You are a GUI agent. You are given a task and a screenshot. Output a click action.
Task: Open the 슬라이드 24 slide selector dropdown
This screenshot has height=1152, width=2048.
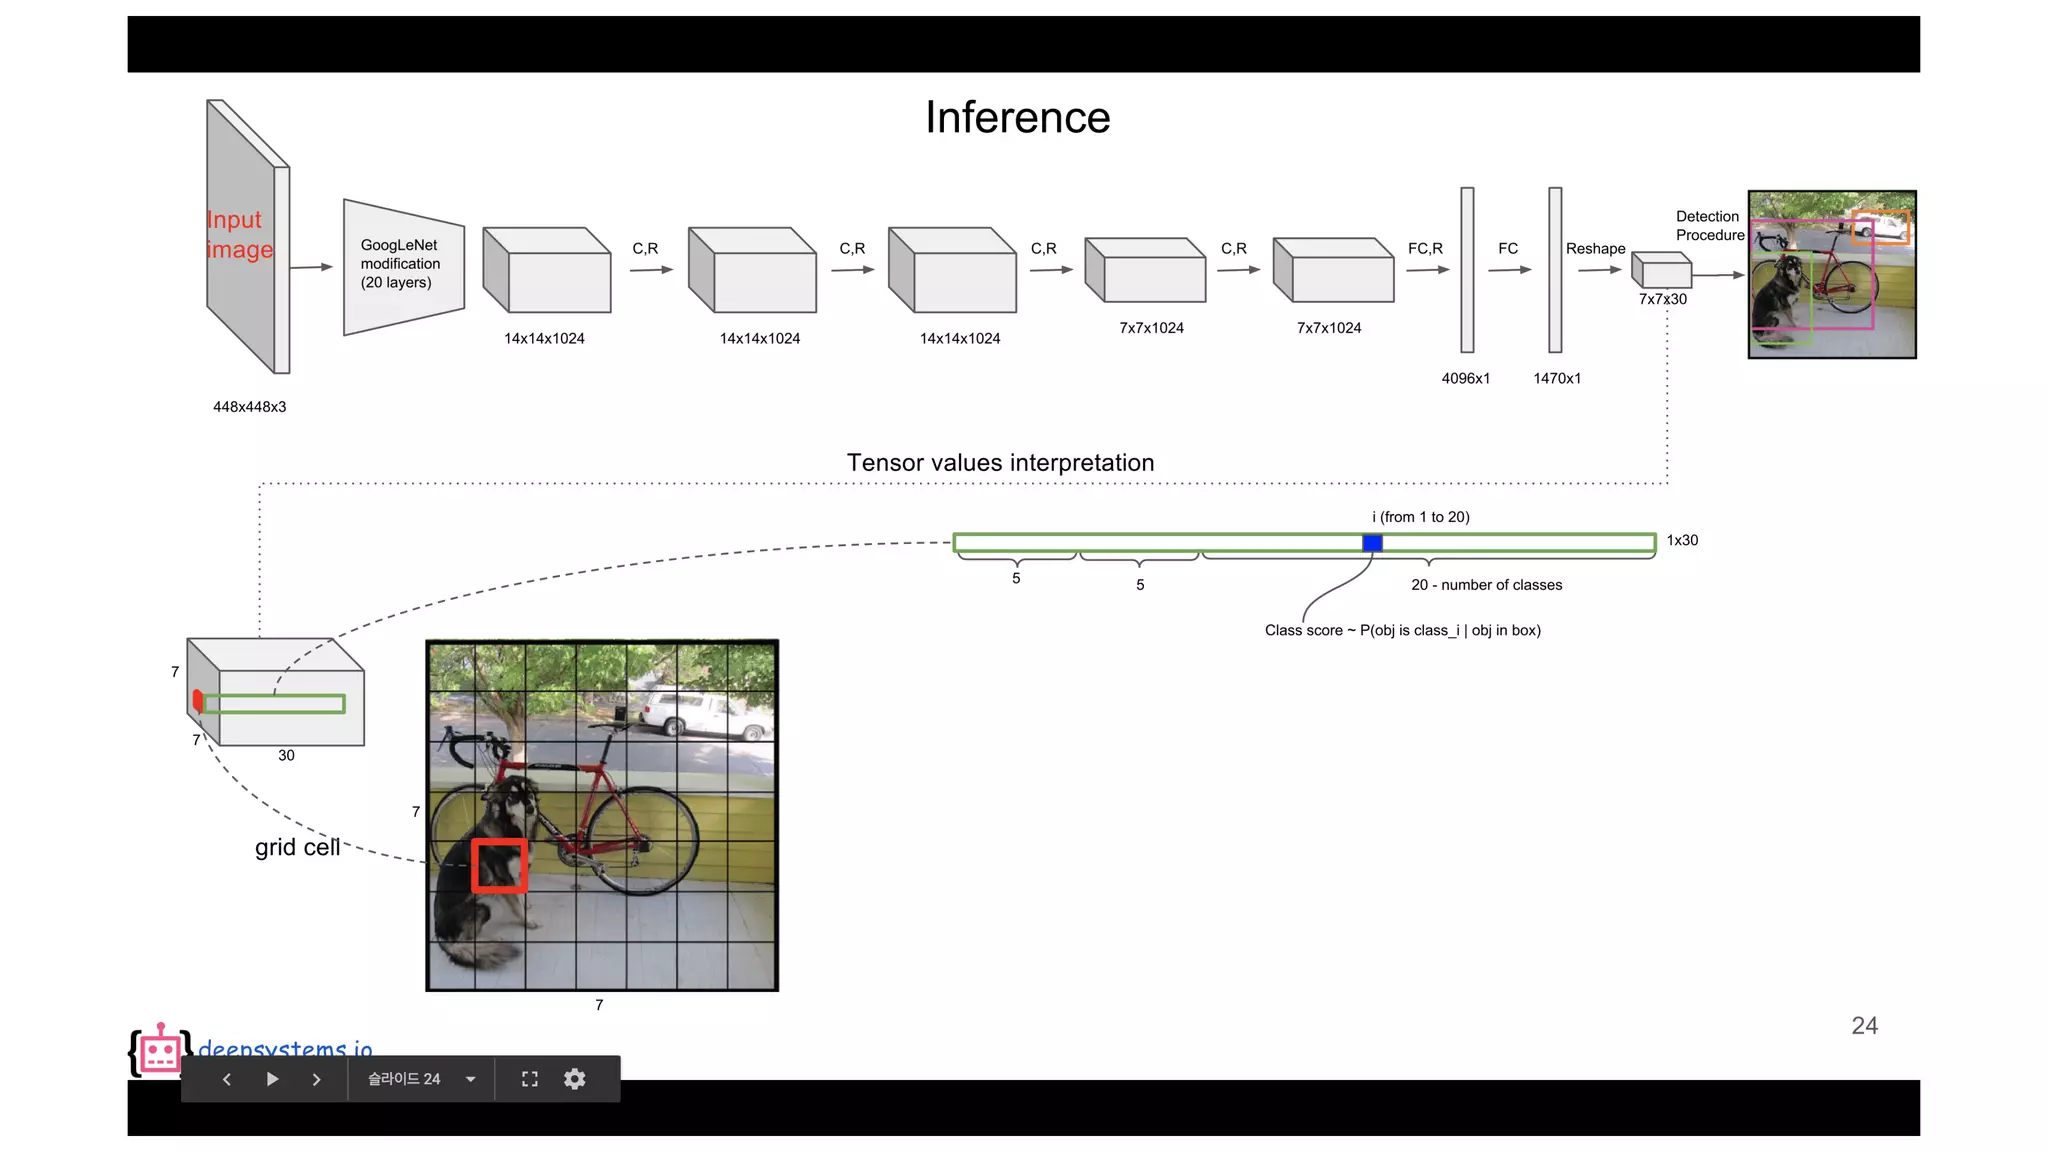[x=404, y=1079]
